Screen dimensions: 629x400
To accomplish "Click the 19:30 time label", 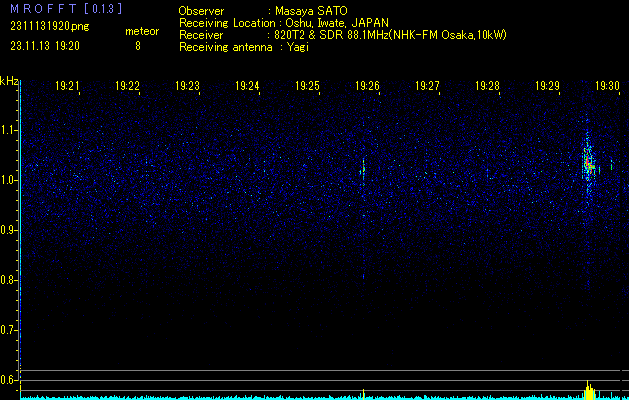I will (607, 86).
